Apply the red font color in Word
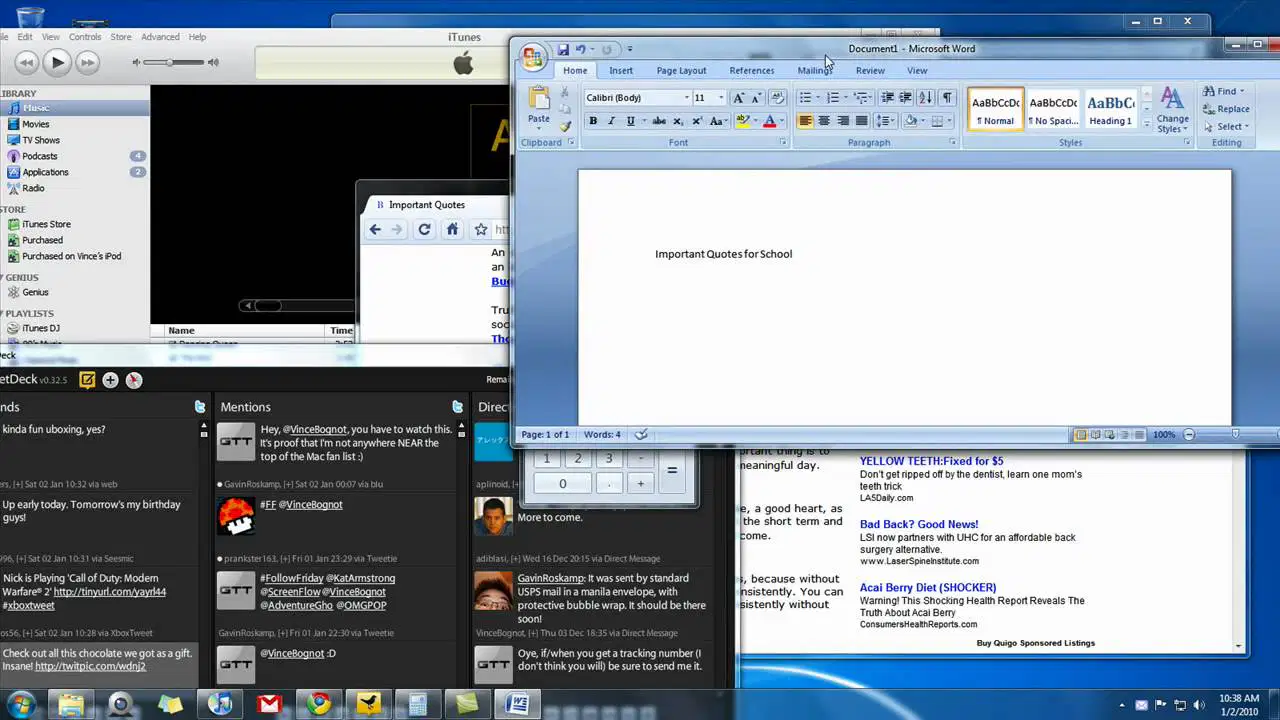The image size is (1280, 720). (x=769, y=121)
